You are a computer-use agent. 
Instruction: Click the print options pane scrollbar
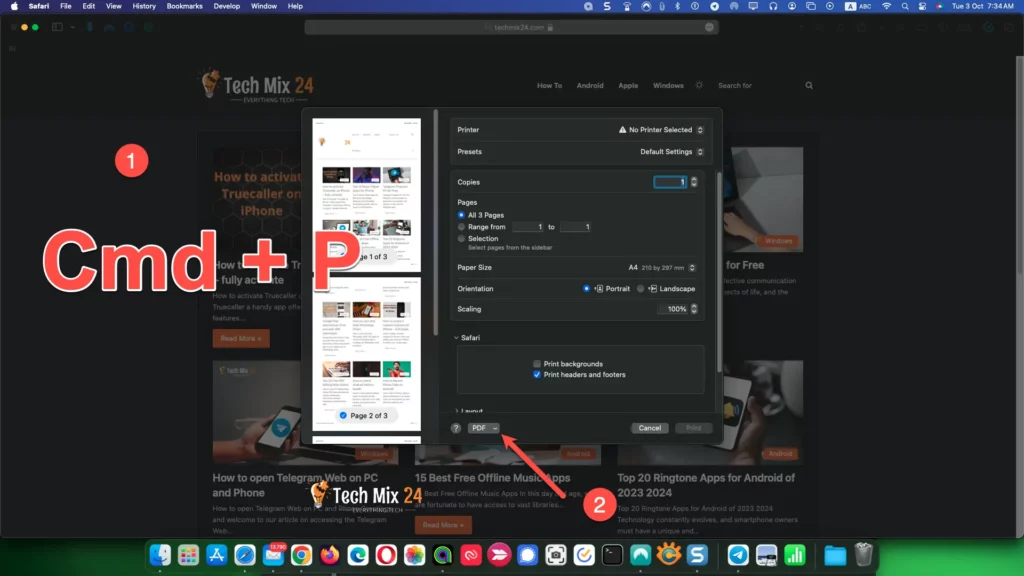pyautogui.click(x=719, y=273)
